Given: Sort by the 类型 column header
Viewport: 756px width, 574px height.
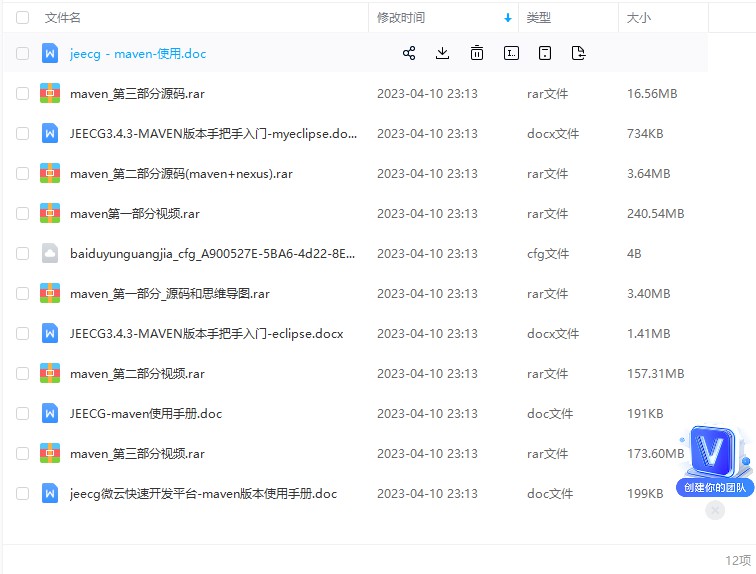Looking at the screenshot, I should point(539,18).
